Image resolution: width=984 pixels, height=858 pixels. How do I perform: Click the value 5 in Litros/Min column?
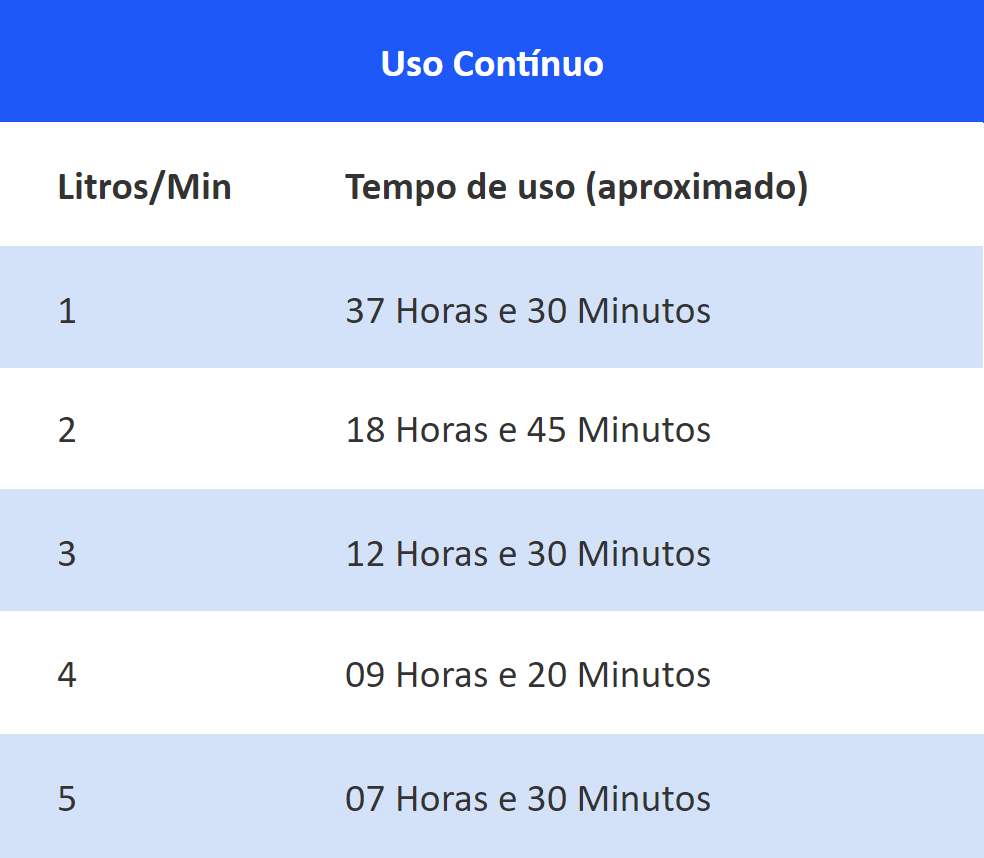point(67,799)
